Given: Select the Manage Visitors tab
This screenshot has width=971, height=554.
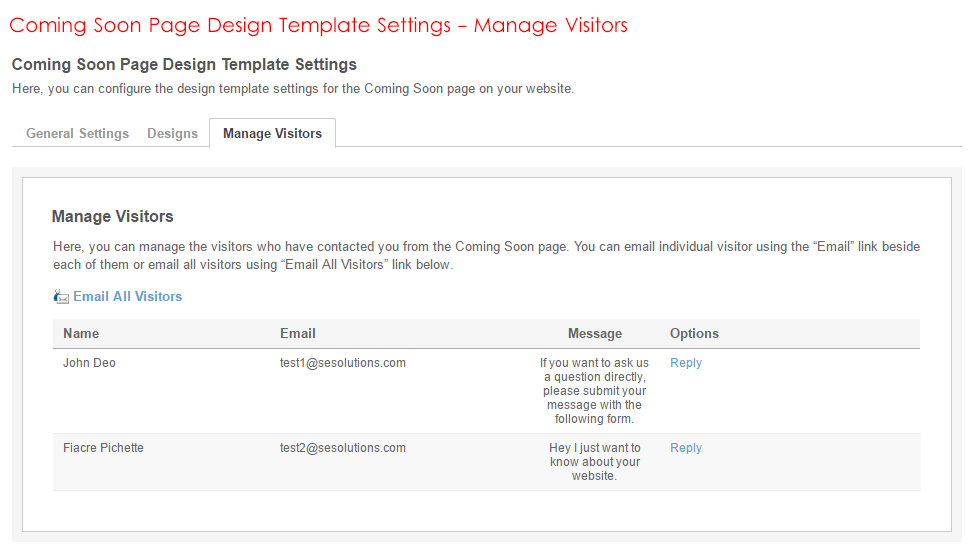Looking at the screenshot, I should coord(272,133).
